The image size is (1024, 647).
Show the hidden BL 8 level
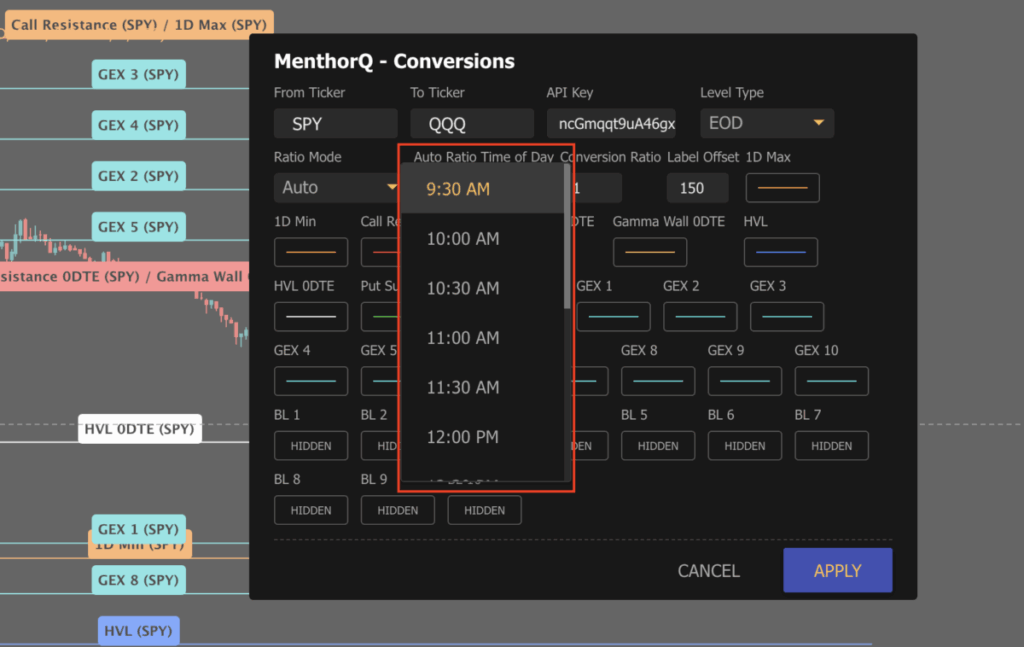310,510
